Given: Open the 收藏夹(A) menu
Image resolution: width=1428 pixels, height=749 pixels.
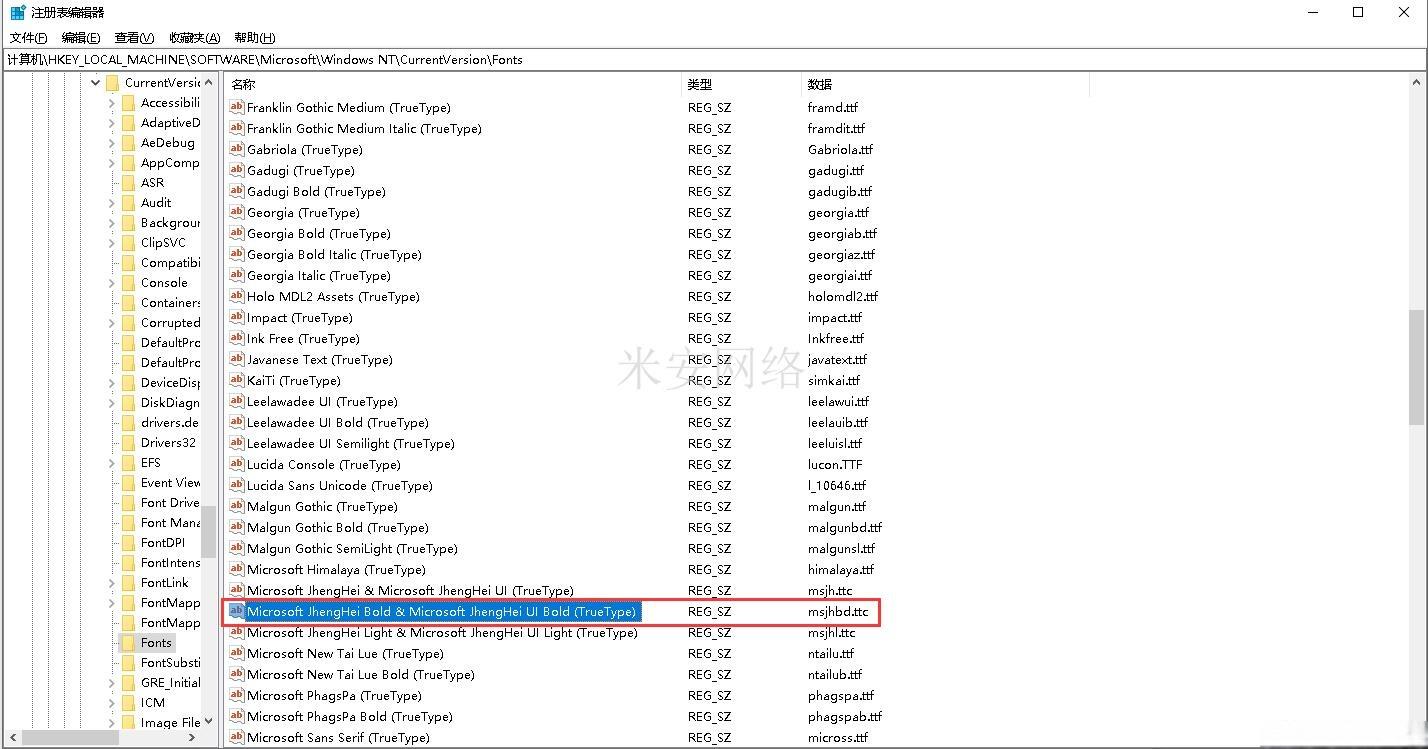Looking at the screenshot, I should (194, 37).
